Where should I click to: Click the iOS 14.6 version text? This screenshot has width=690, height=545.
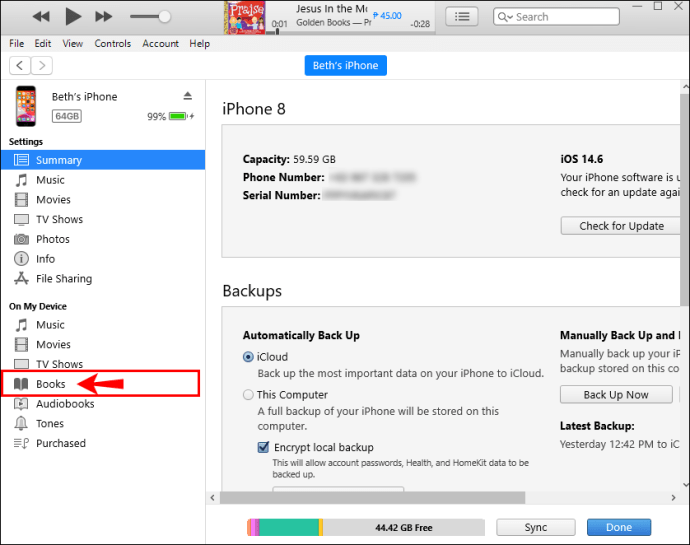(582, 159)
